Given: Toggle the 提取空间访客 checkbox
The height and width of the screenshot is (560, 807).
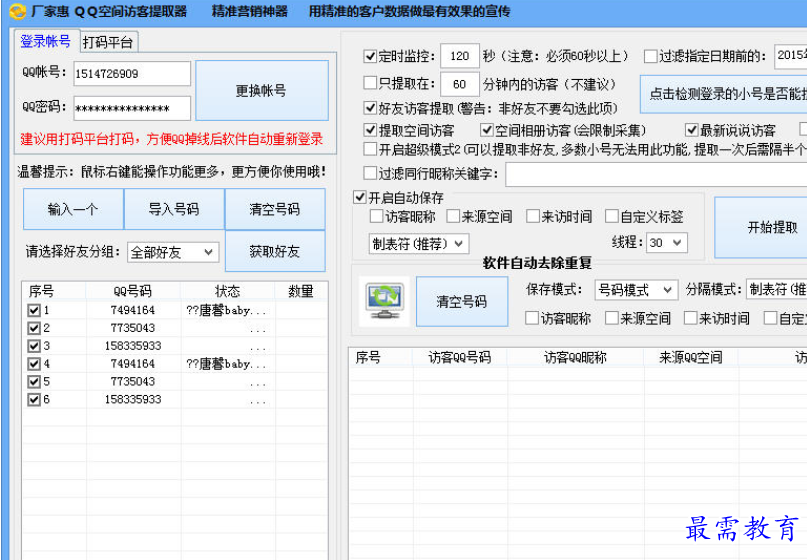Looking at the screenshot, I should coord(370,130).
